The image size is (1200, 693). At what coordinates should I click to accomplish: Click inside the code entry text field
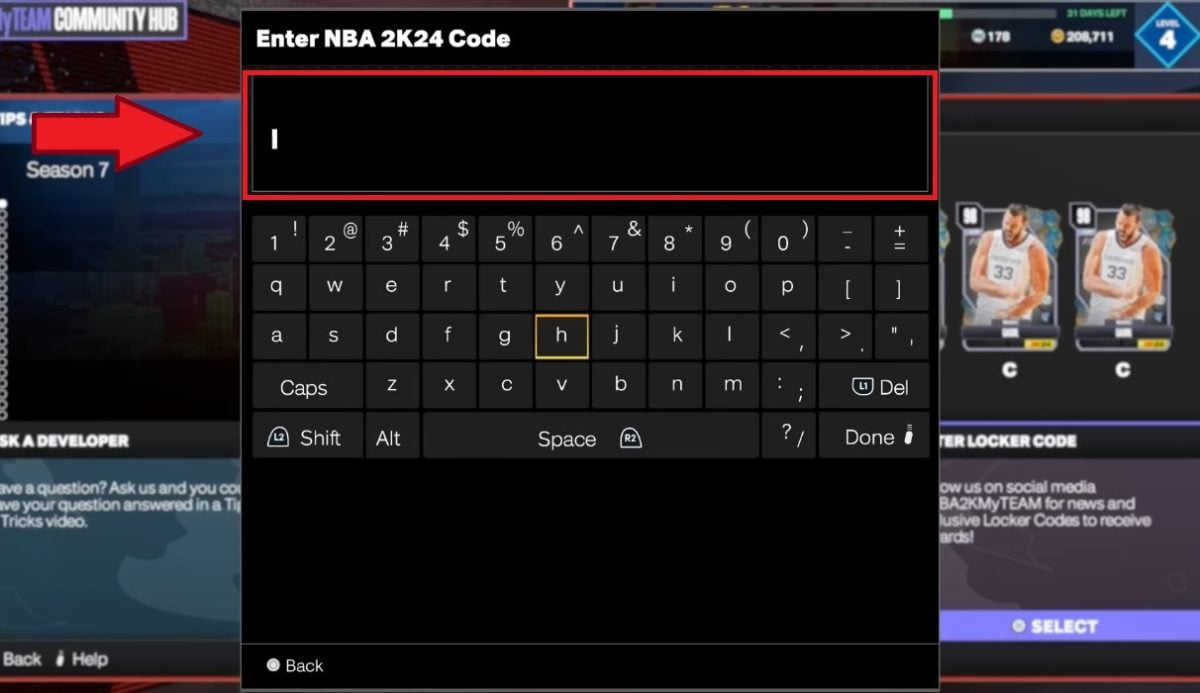point(590,135)
